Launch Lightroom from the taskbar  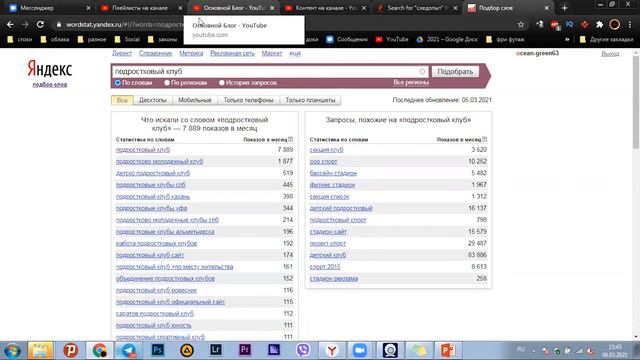coord(216,350)
